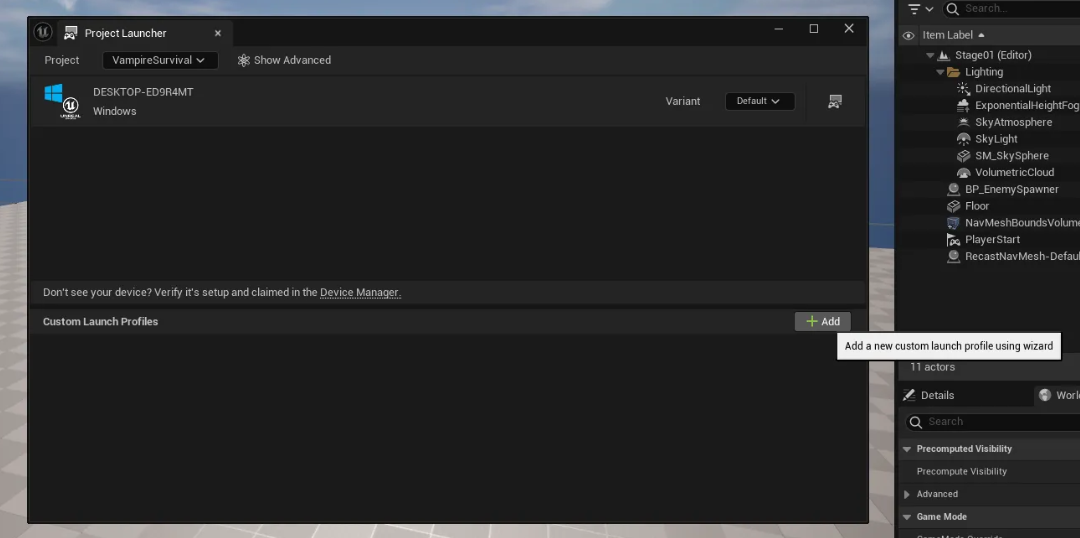Toggle the visibility eye column header
1080x538 pixels.
[x=908, y=35]
